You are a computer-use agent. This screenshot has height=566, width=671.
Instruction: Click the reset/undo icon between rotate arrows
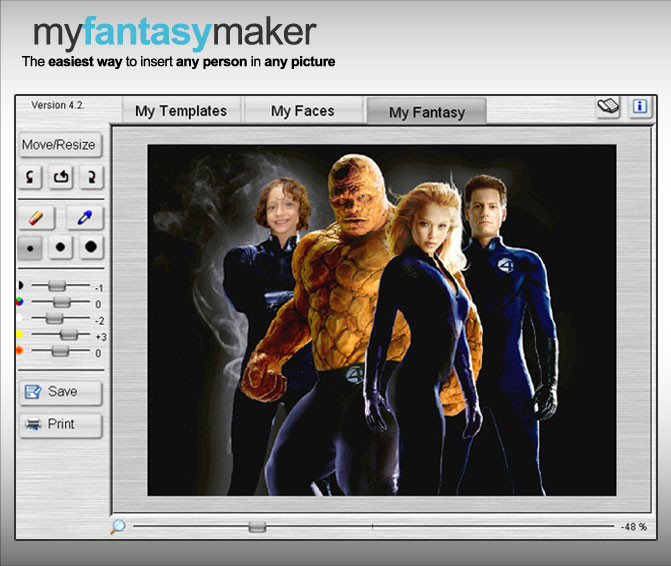point(61,177)
